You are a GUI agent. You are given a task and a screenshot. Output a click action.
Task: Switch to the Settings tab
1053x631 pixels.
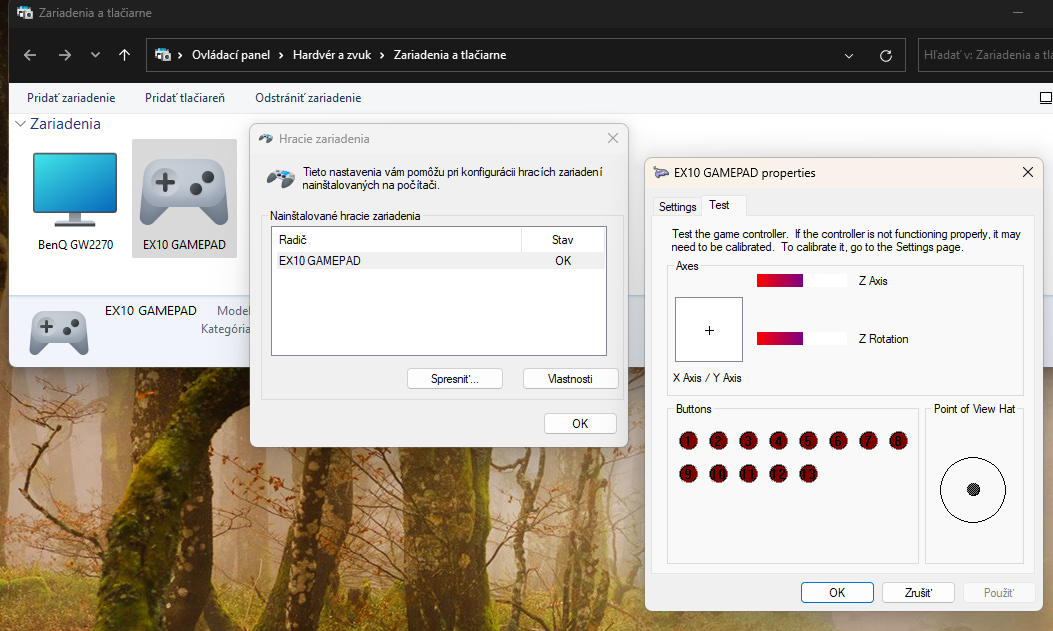coord(677,207)
